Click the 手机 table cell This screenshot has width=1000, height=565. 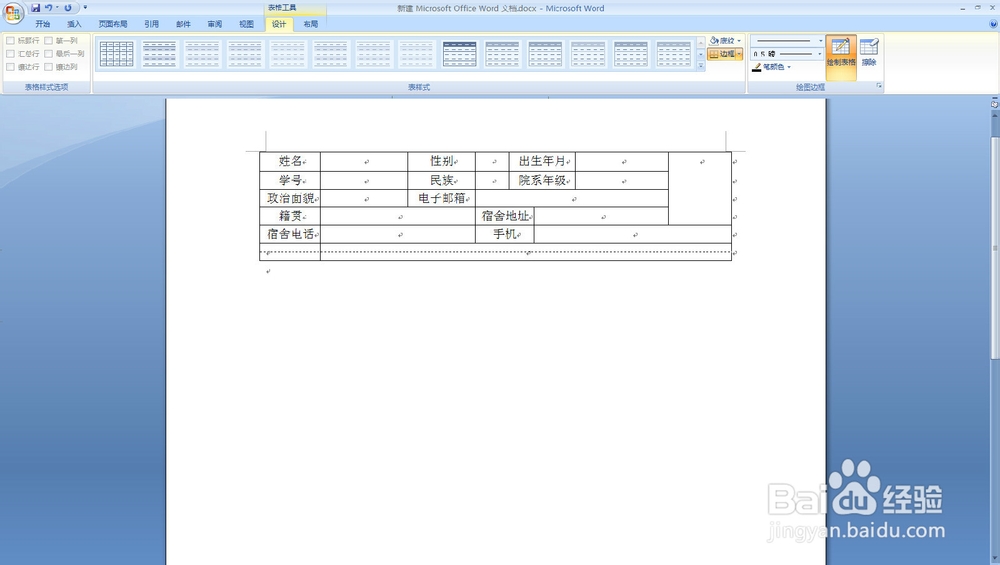504,234
